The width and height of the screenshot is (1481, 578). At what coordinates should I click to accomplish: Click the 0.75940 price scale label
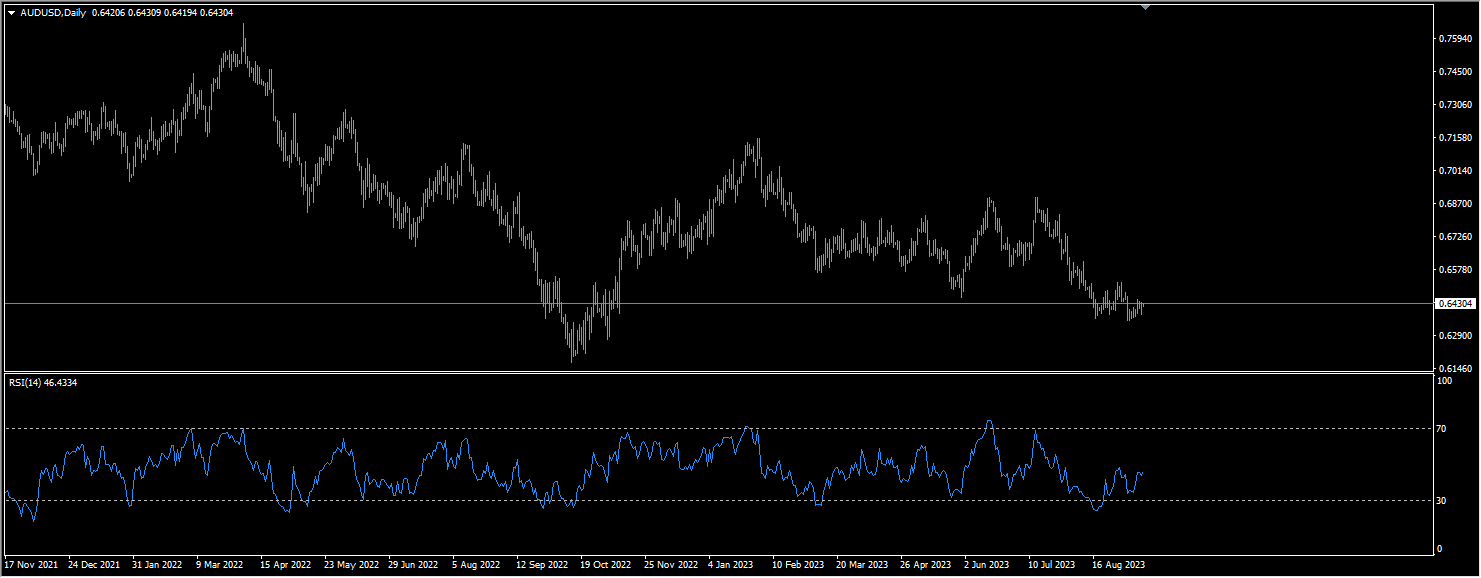pos(1455,39)
